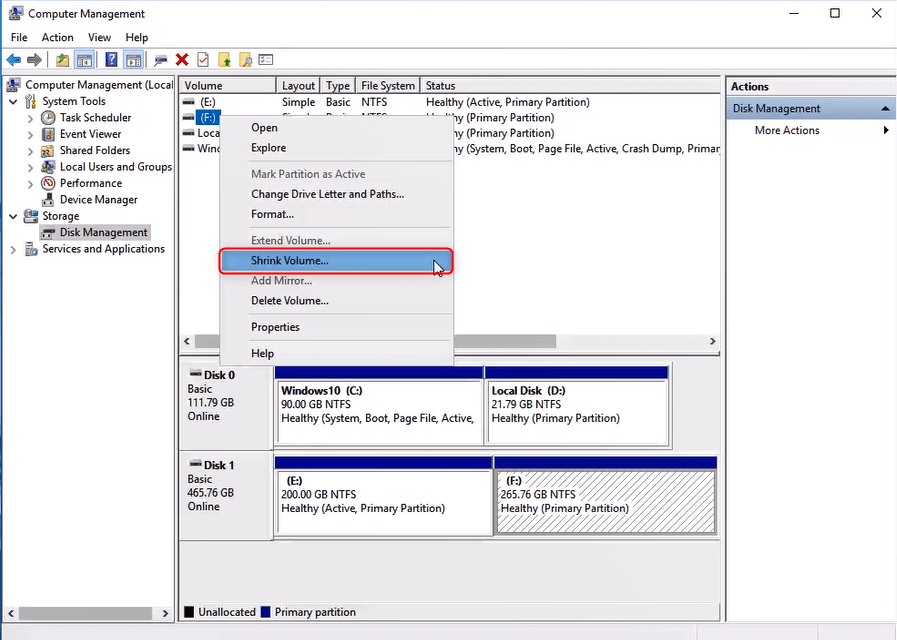The image size is (897, 640).
Task: Expand the Event Viewer node
Action: [x=30, y=134]
